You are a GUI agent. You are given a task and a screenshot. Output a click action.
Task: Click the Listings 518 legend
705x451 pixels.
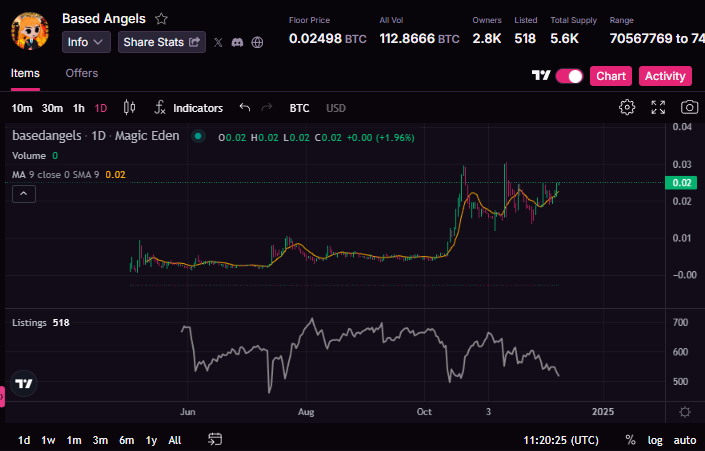point(41,323)
